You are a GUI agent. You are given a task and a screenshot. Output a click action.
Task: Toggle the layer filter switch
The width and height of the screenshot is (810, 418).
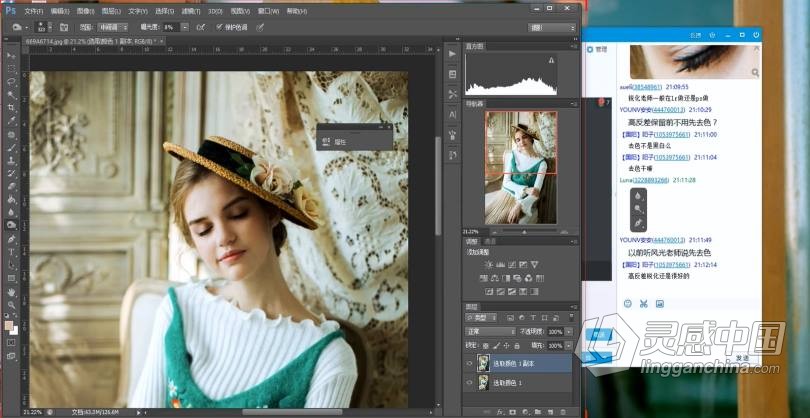(x=571, y=317)
